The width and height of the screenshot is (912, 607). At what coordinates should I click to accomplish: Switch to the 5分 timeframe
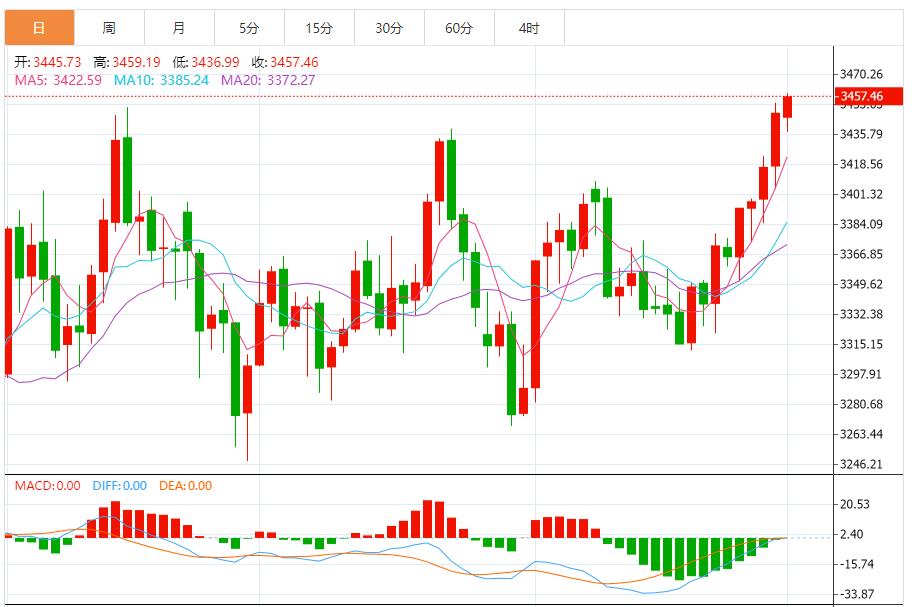(249, 28)
